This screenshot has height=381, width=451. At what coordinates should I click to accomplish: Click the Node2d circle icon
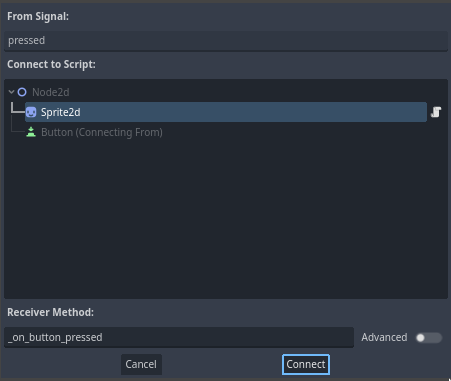pos(22,92)
